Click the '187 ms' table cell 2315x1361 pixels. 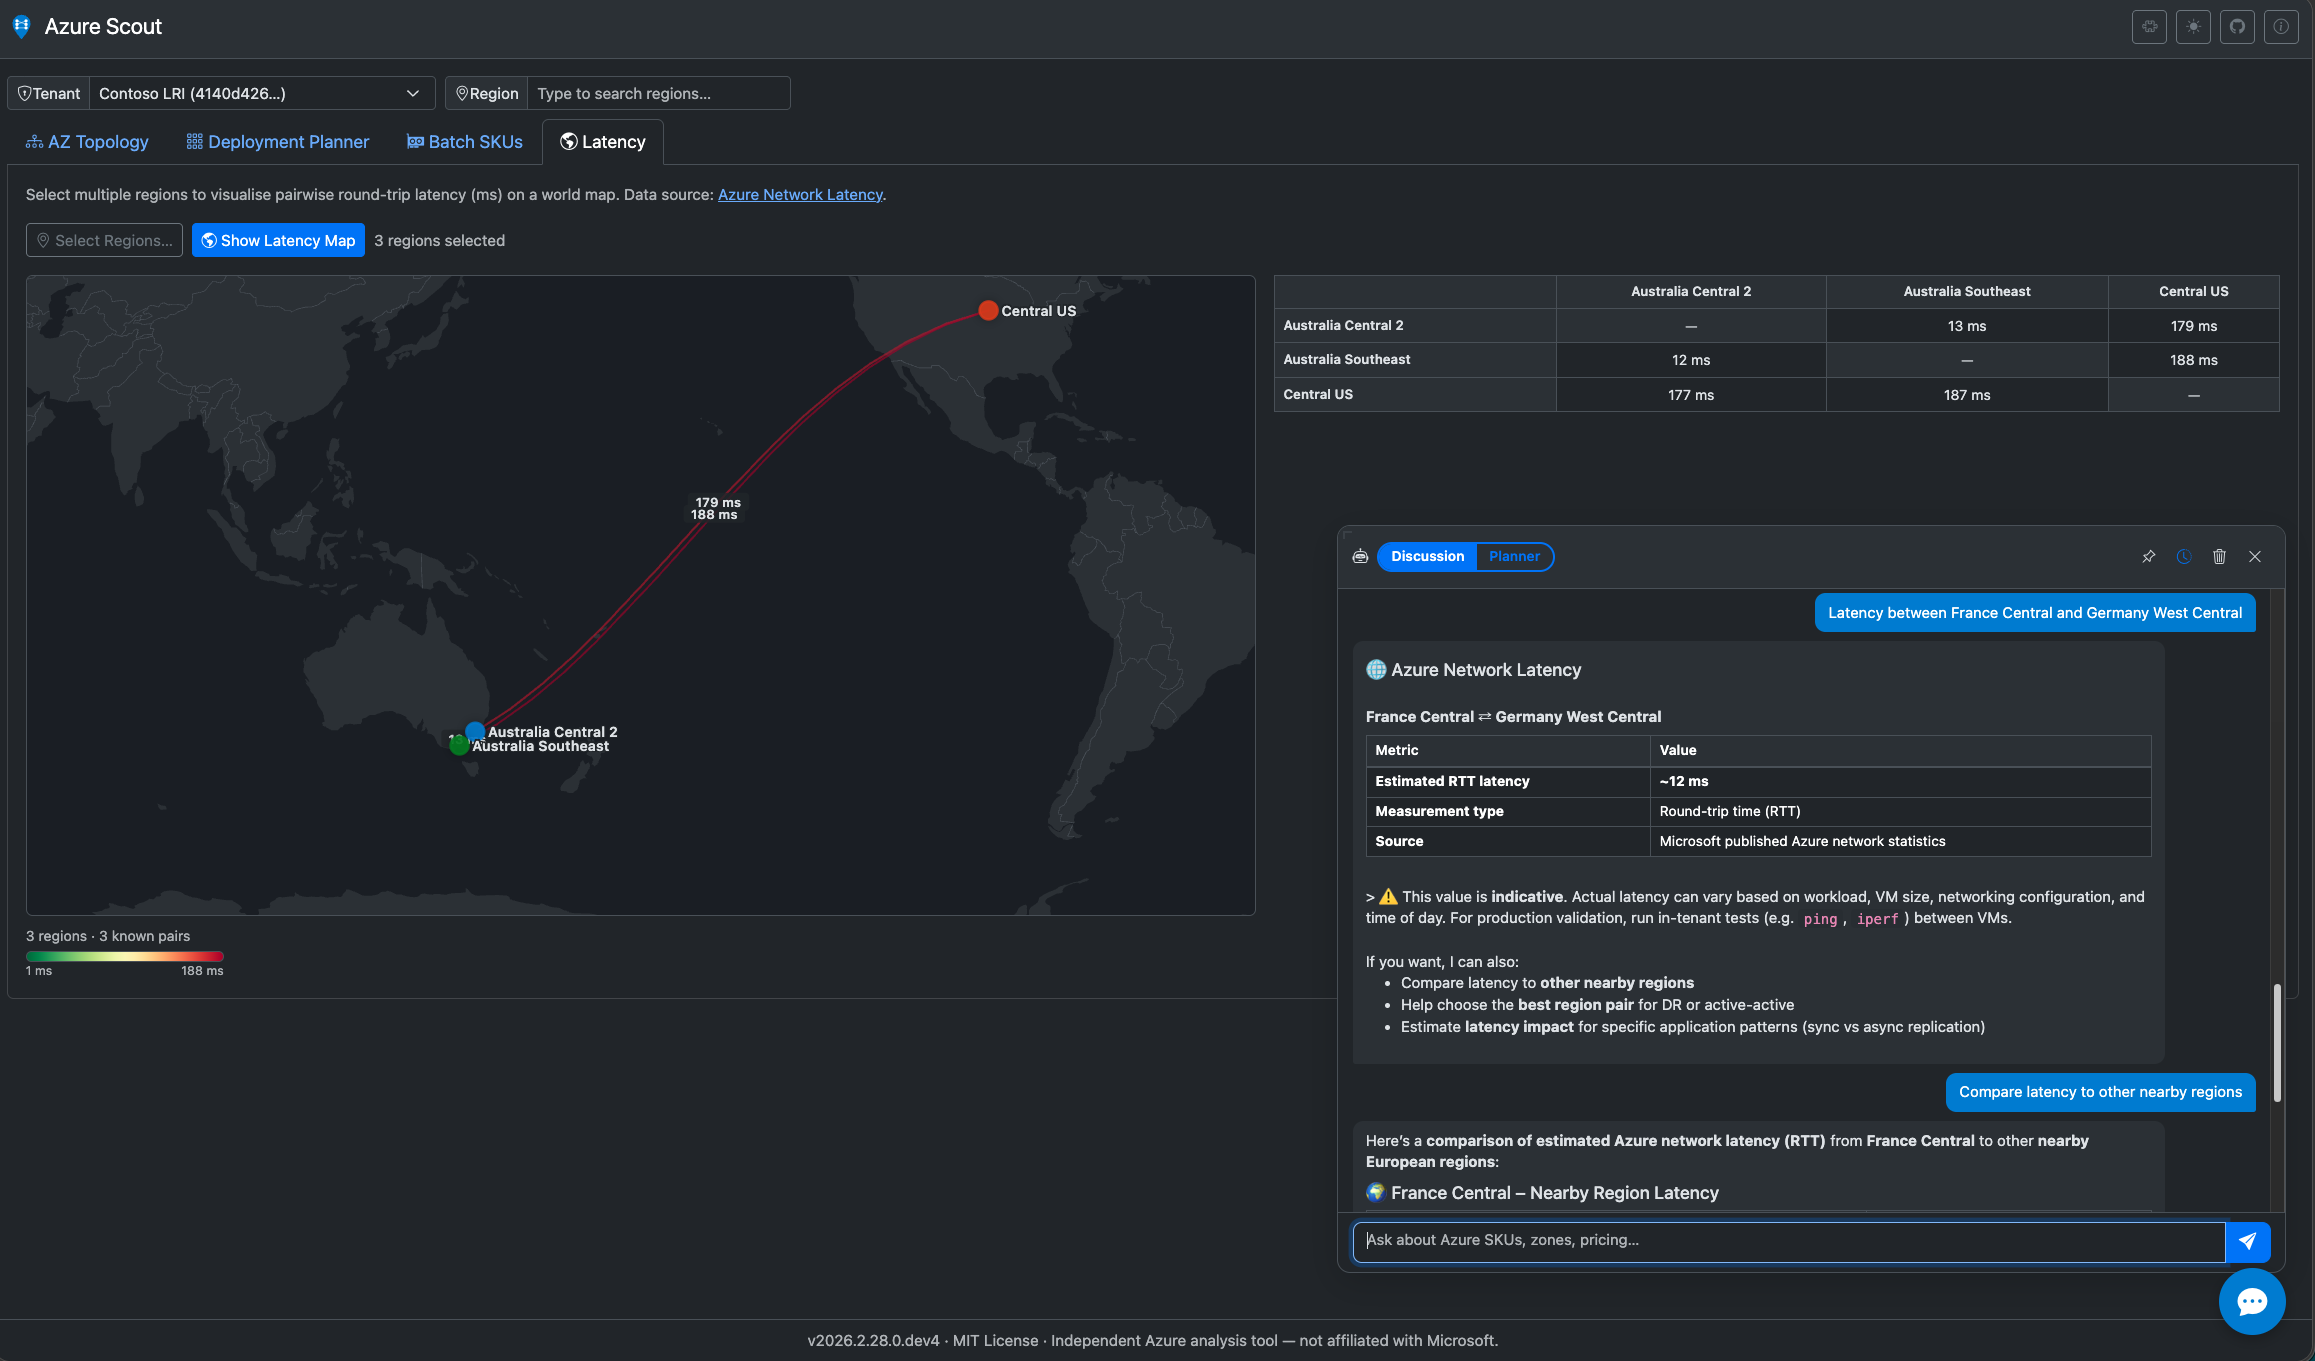point(1967,395)
